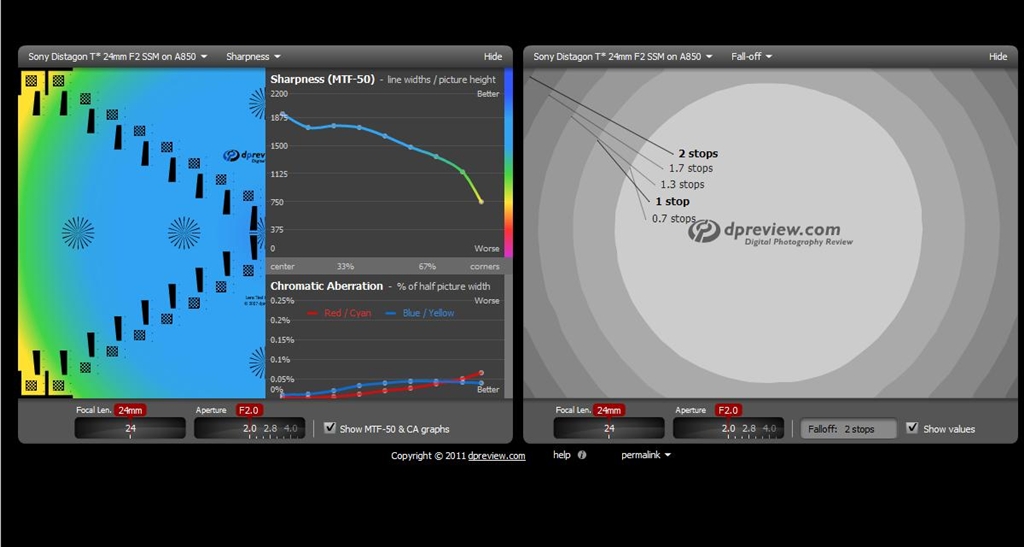Click the left starburst target on test chart
The width and height of the screenshot is (1024, 547).
click(78, 233)
